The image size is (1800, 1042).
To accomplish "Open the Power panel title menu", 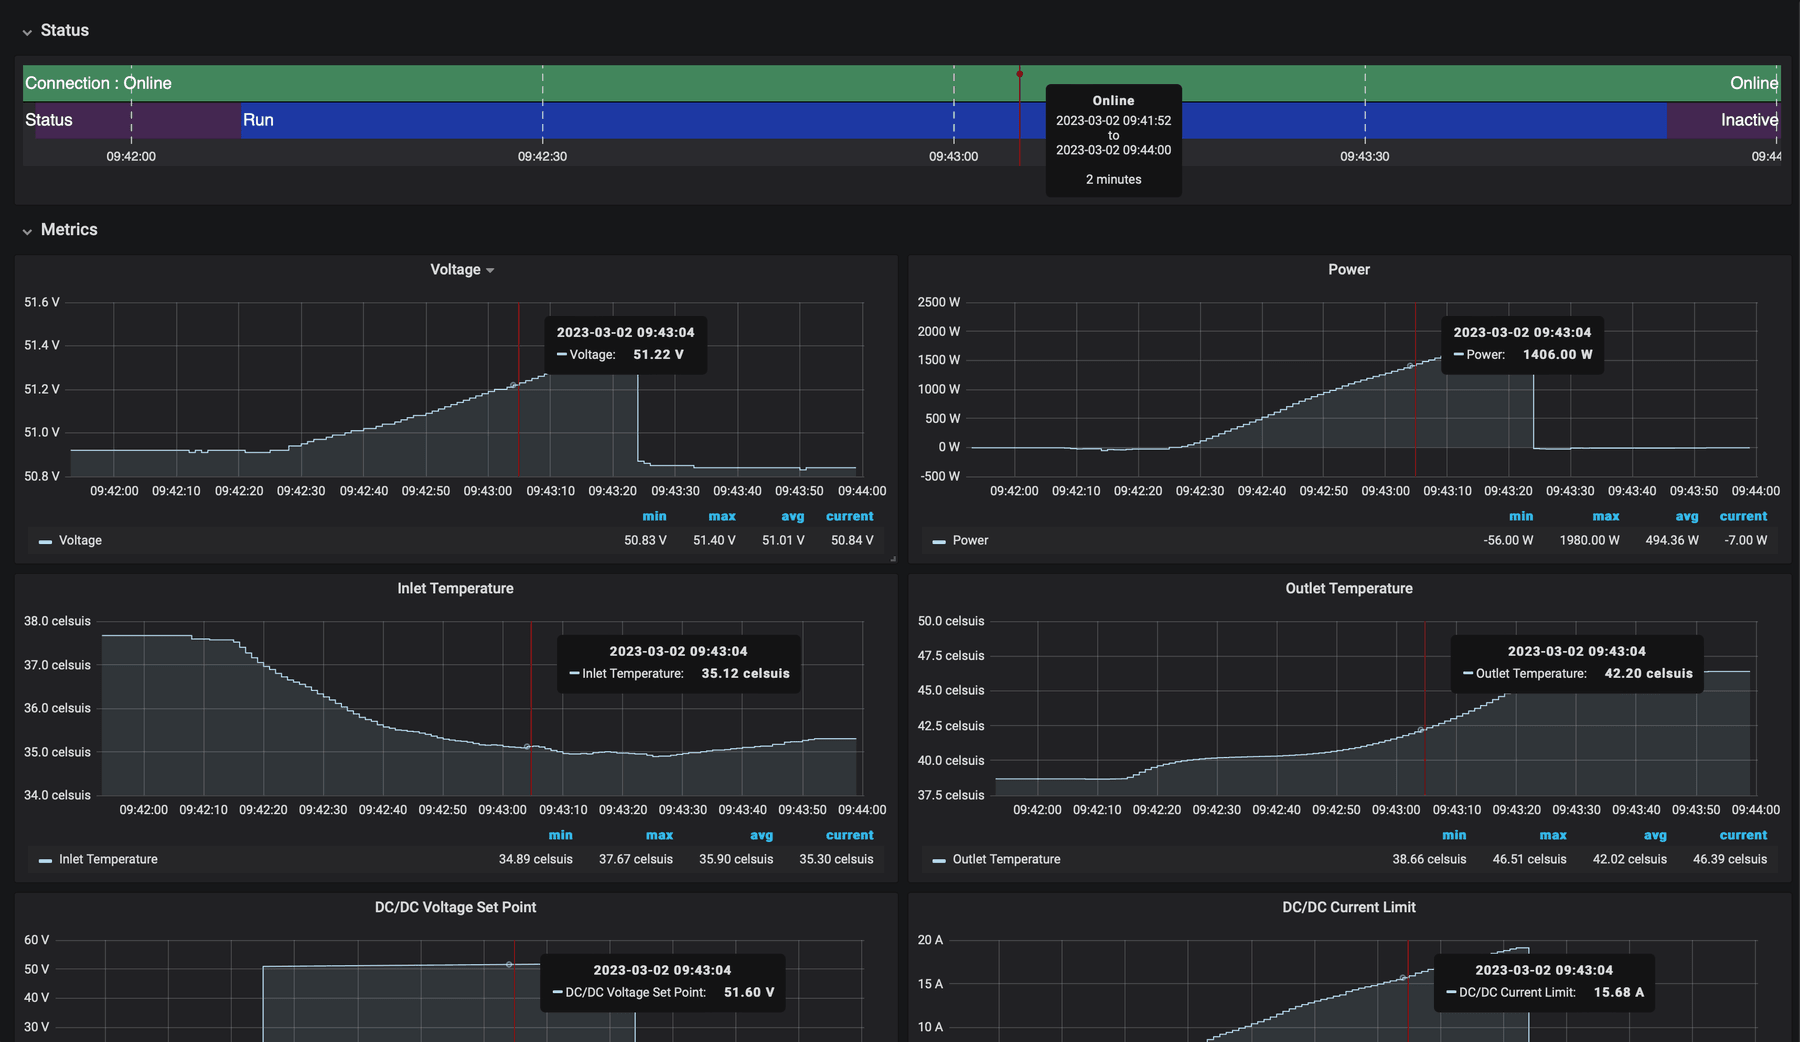I will point(1348,269).
